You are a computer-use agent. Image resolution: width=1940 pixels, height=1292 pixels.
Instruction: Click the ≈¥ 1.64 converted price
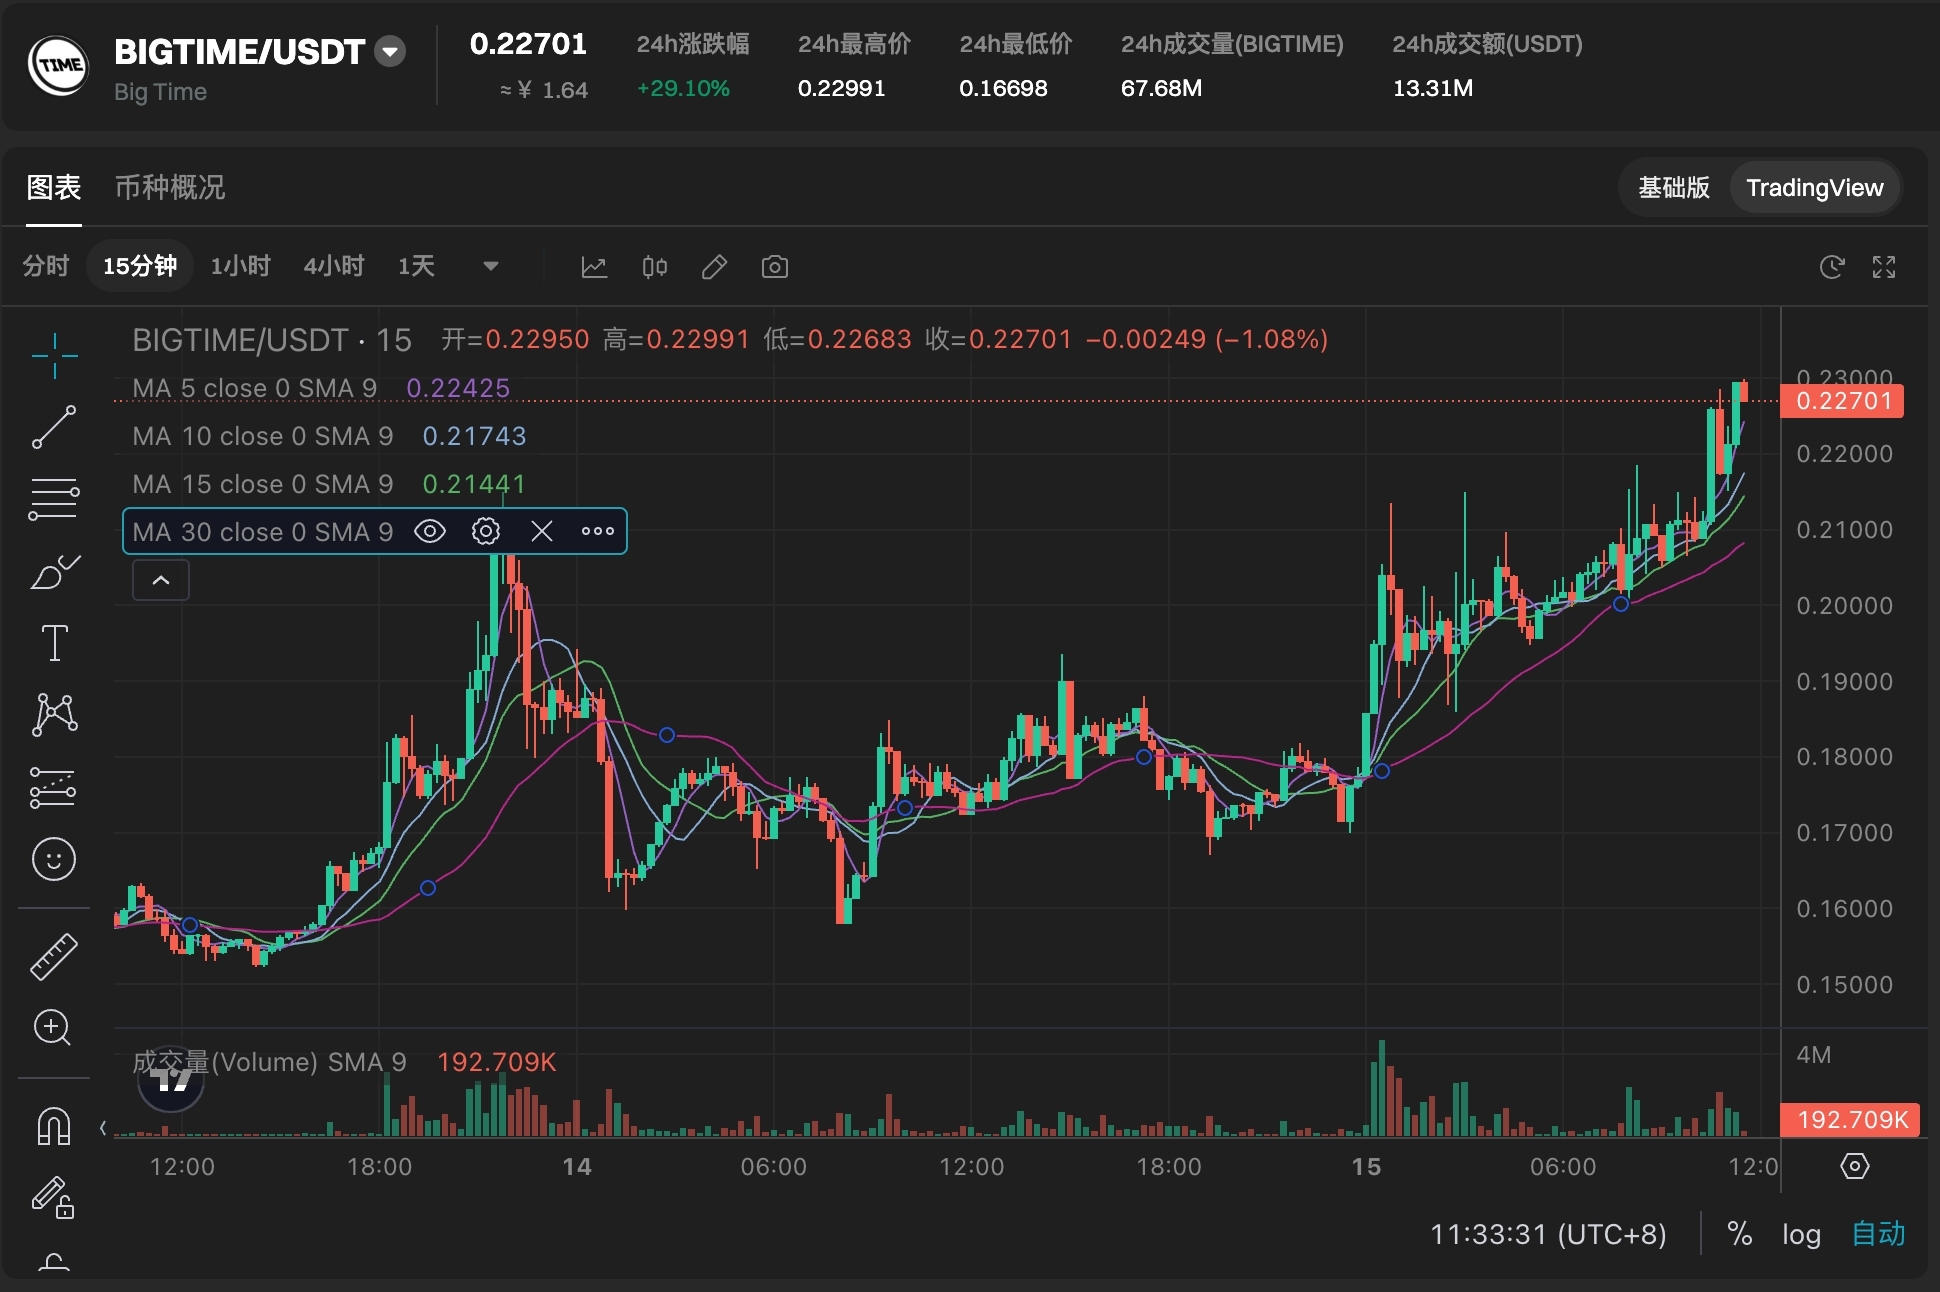(543, 90)
